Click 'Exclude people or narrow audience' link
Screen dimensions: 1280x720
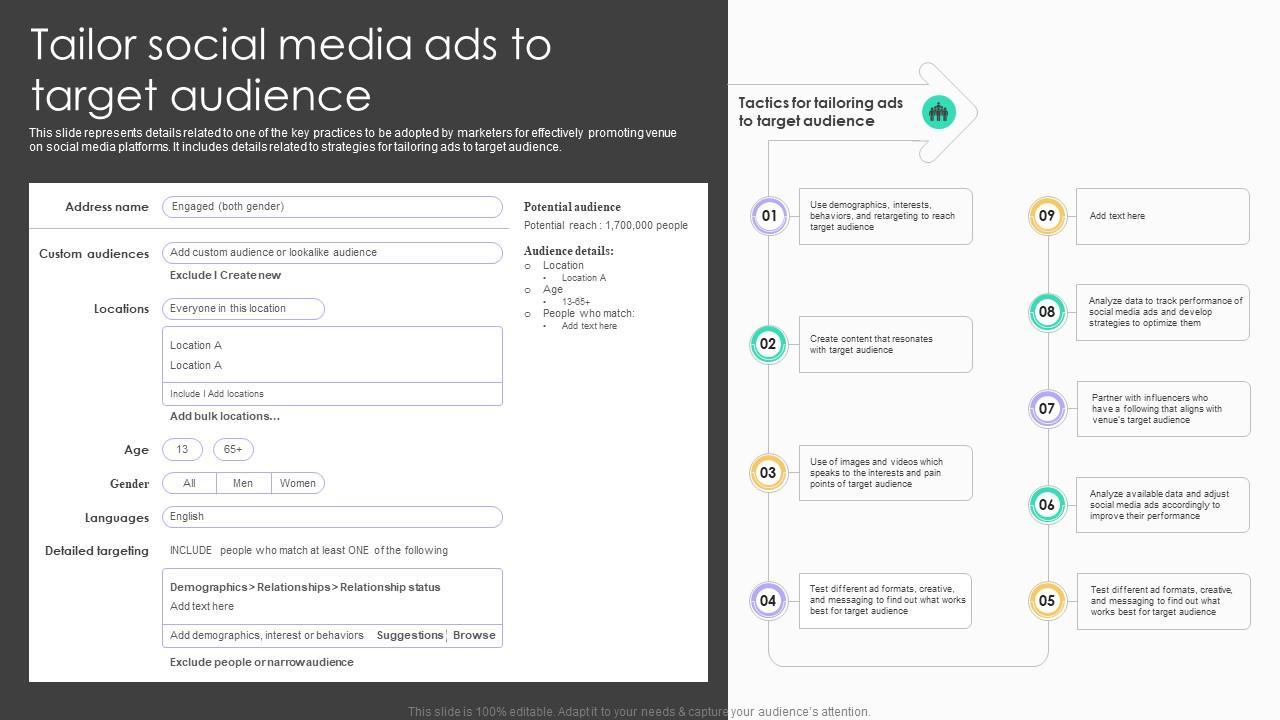pyautogui.click(x=262, y=662)
